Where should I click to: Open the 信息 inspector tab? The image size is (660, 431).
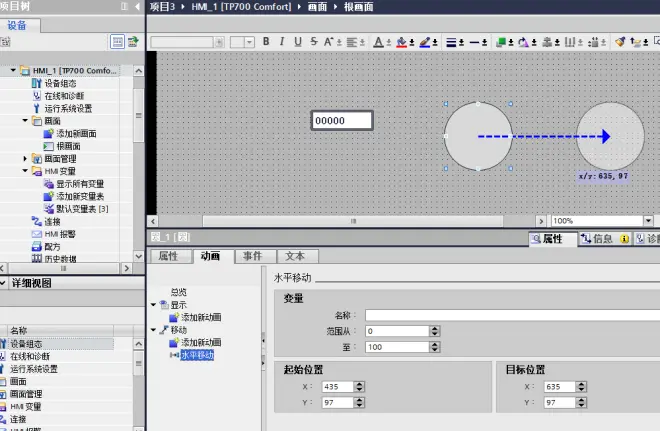(x=603, y=239)
